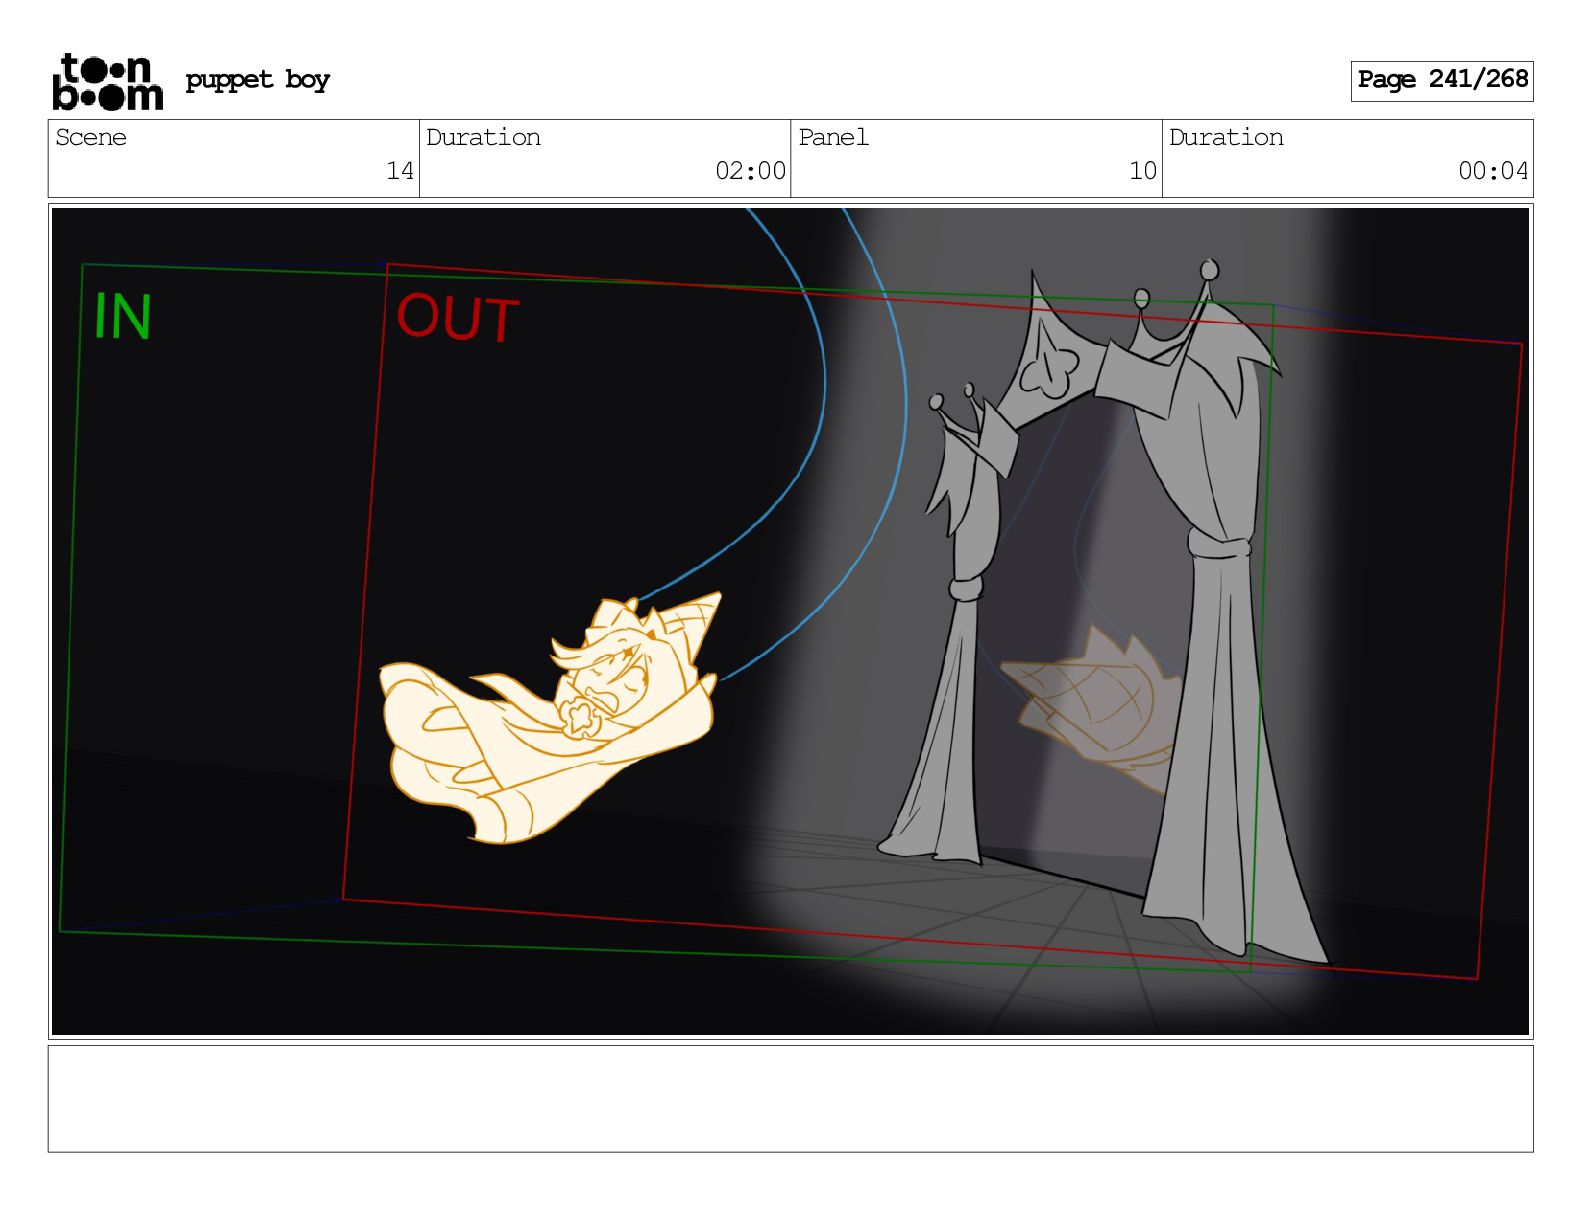
Task: Select the scene number '14'
Action: (400, 171)
